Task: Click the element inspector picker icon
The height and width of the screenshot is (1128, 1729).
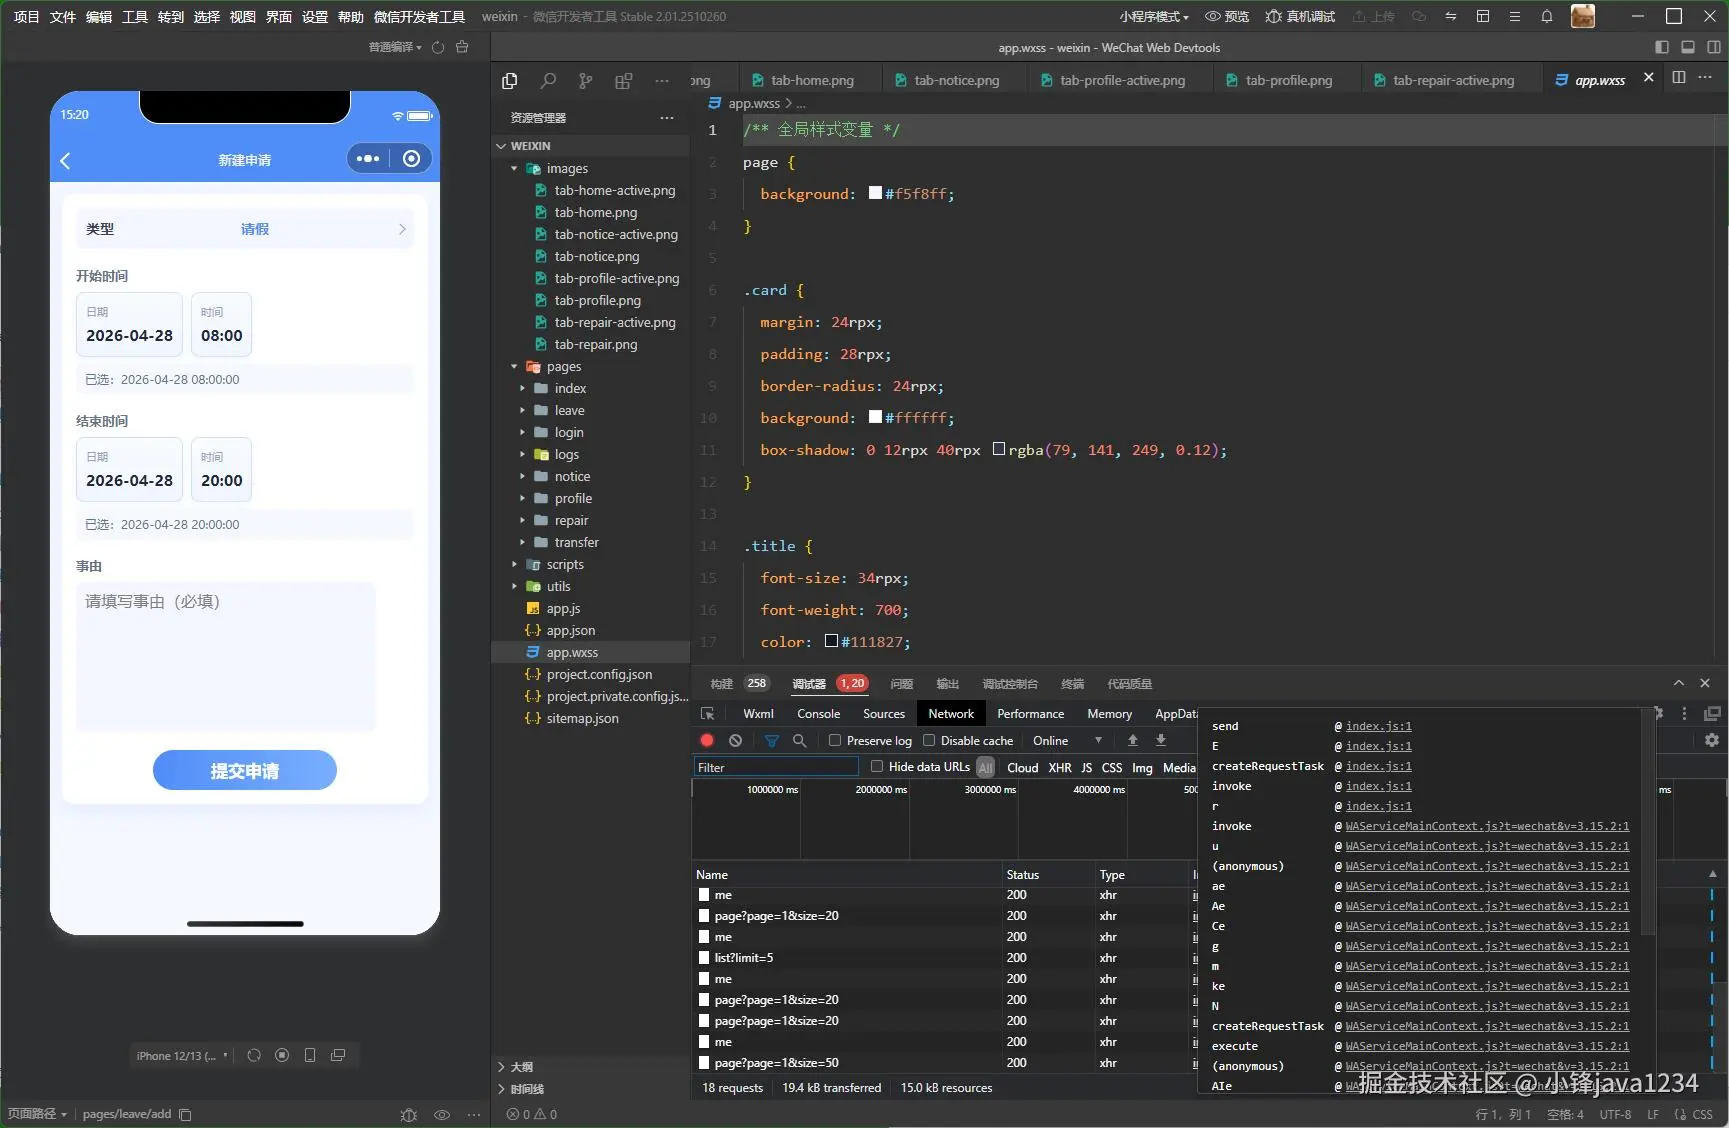Action: [x=708, y=714]
